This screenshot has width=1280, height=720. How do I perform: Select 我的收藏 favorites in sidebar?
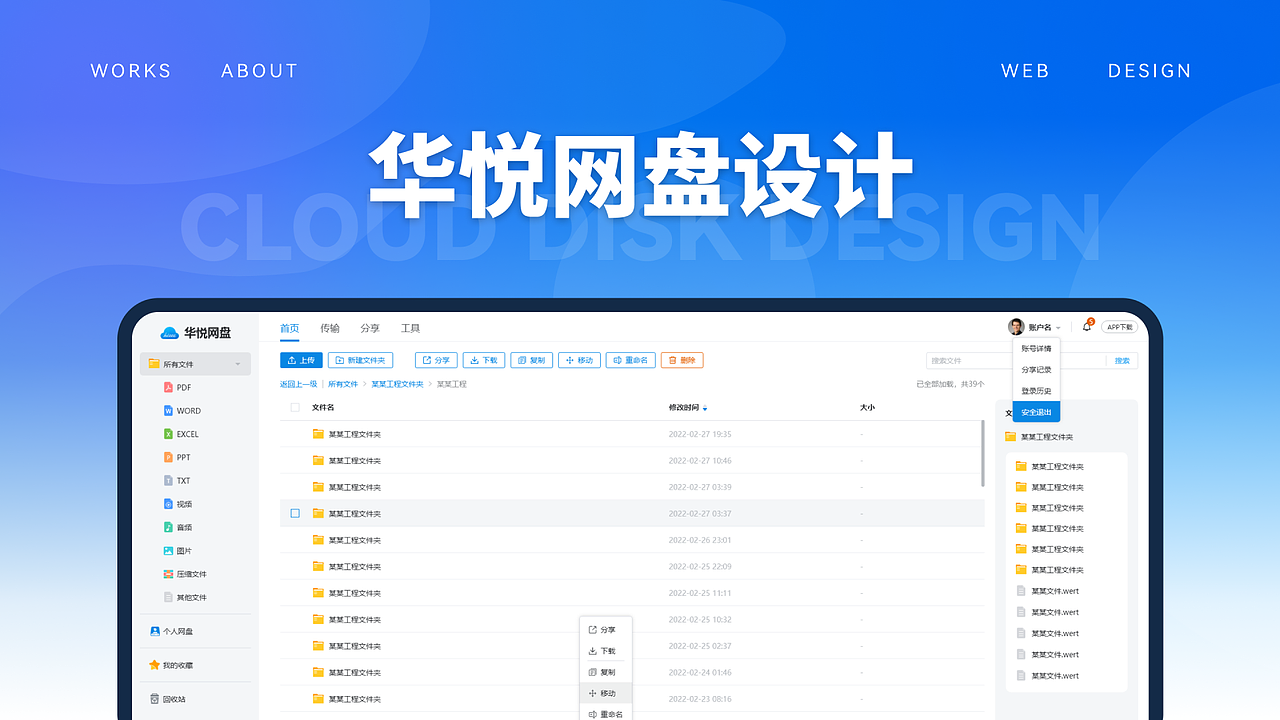coord(173,664)
